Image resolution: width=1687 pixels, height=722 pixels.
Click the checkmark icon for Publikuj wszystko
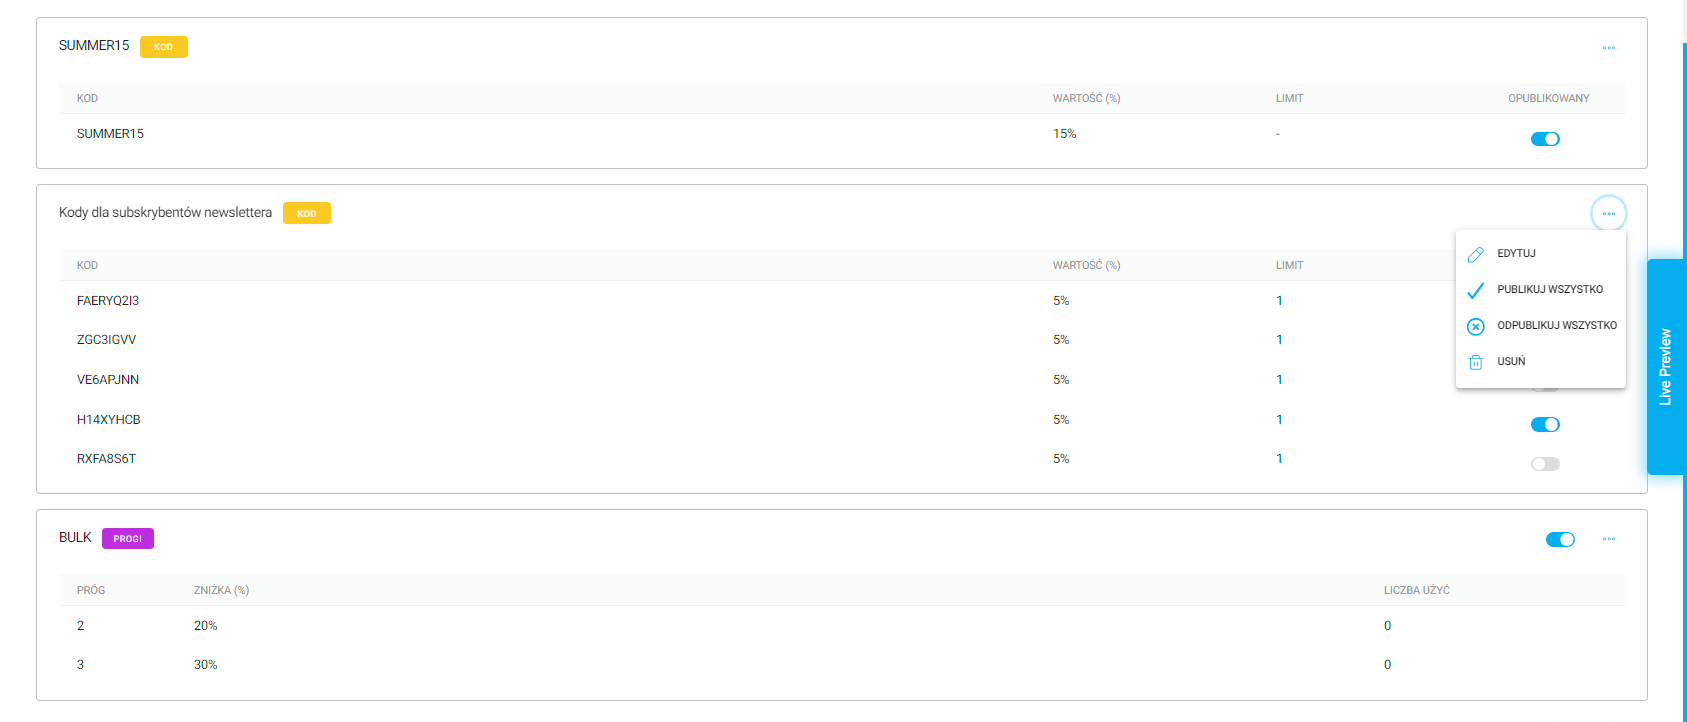coord(1475,291)
